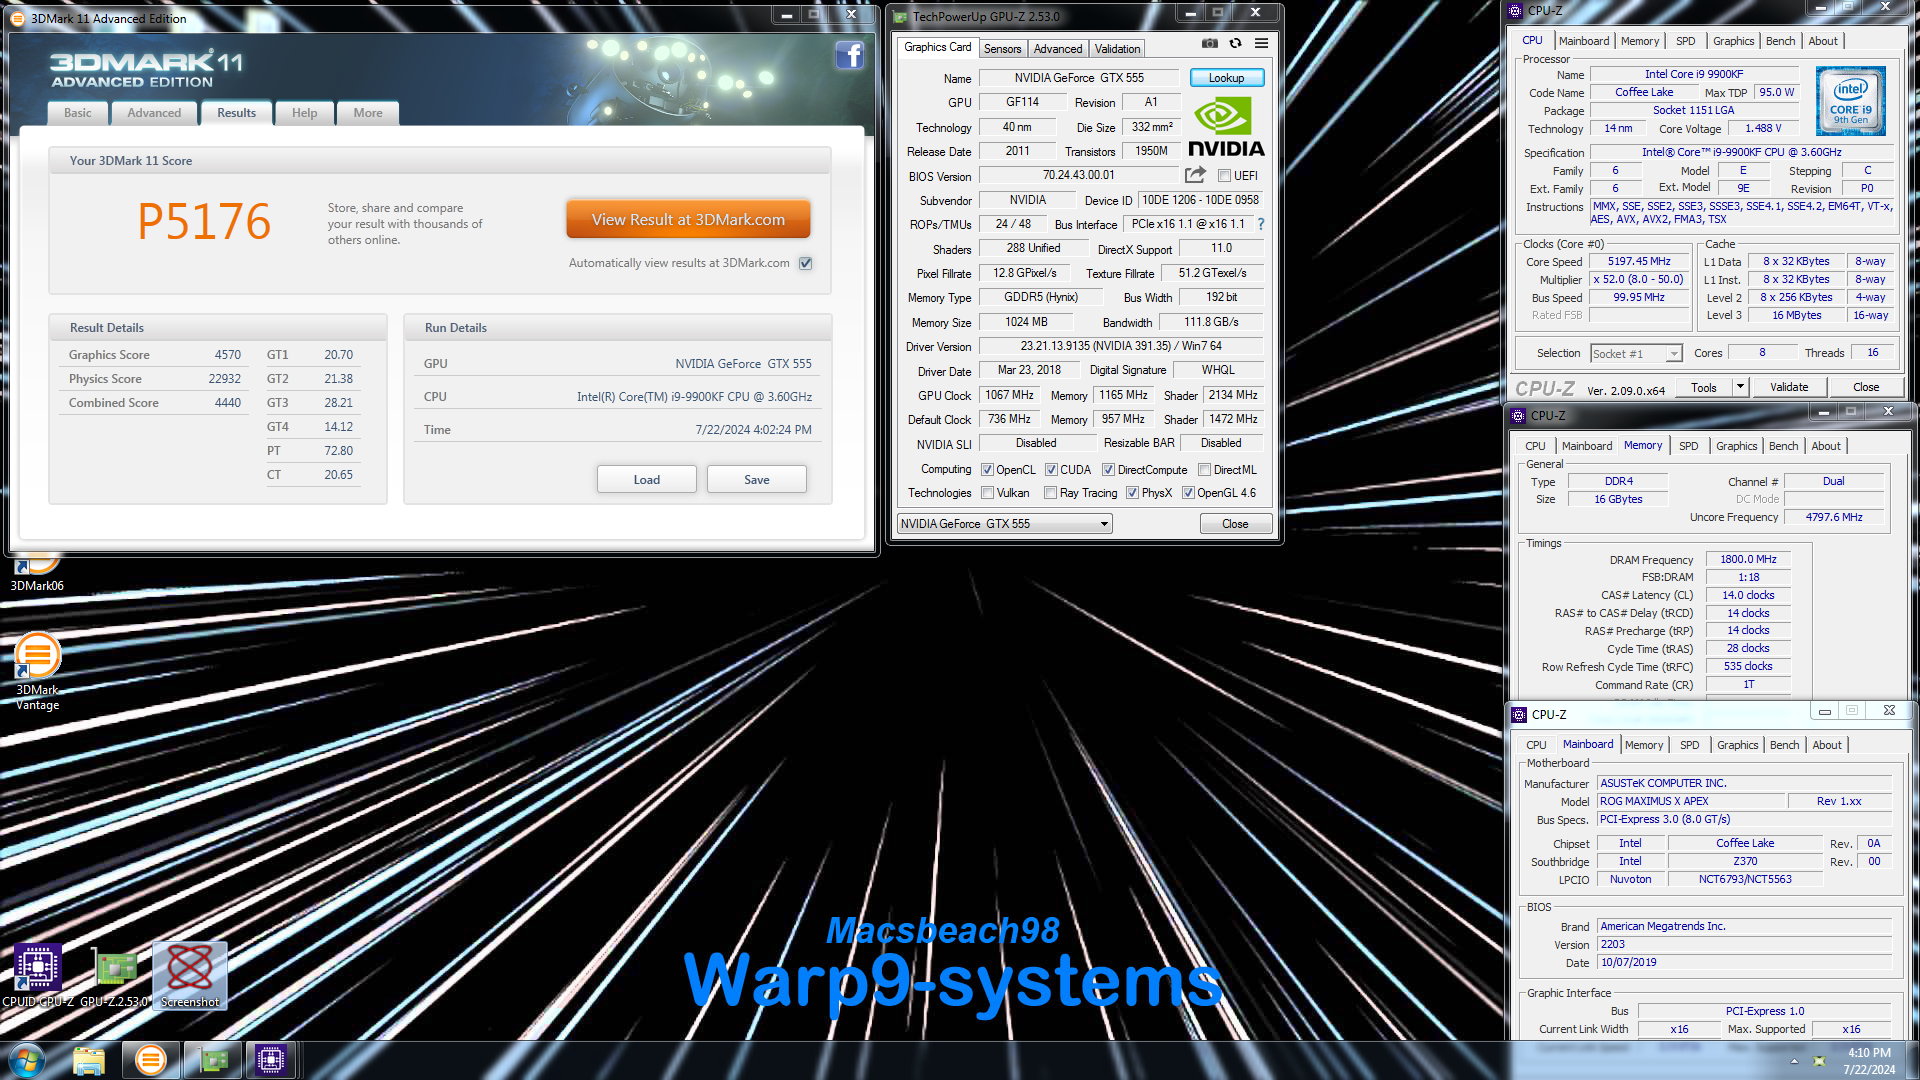Click the top CPU-Z title bar icon
The height and width of the screenshot is (1080, 1920).
click(1516, 11)
